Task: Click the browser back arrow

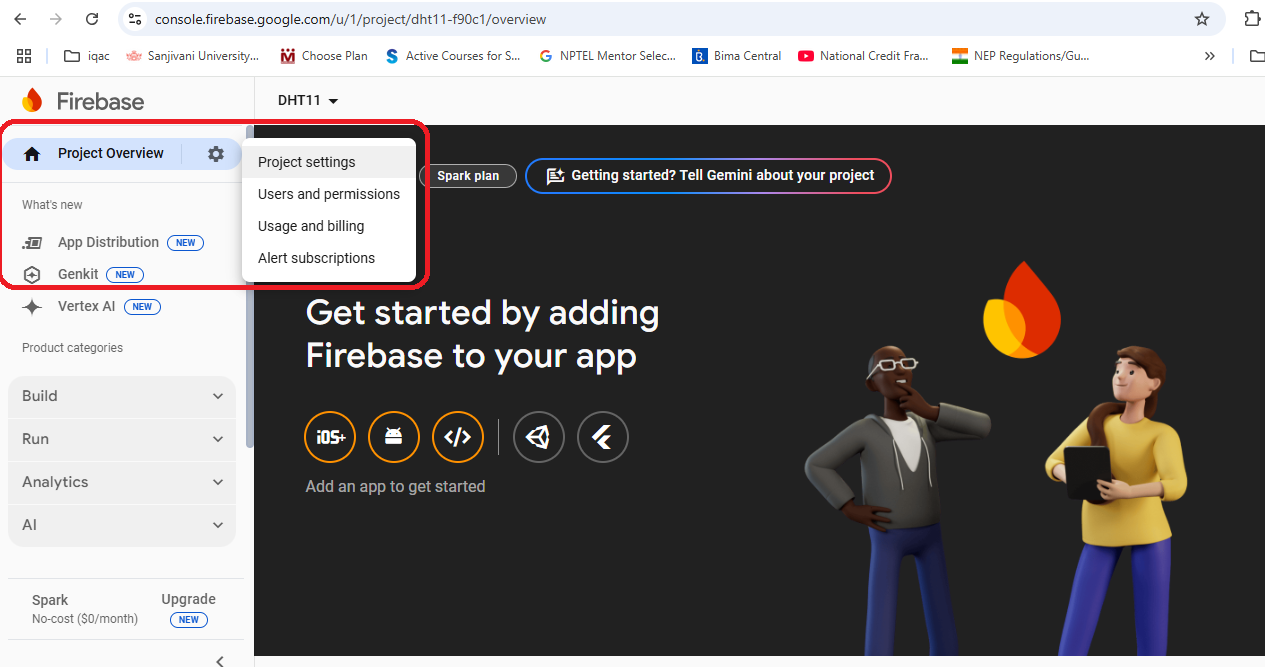Action: tap(21, 19)
